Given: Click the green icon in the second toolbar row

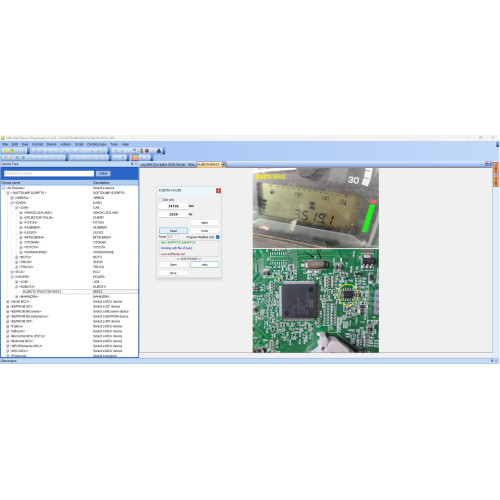Looking at the screenshot, I should pos(23,157).
